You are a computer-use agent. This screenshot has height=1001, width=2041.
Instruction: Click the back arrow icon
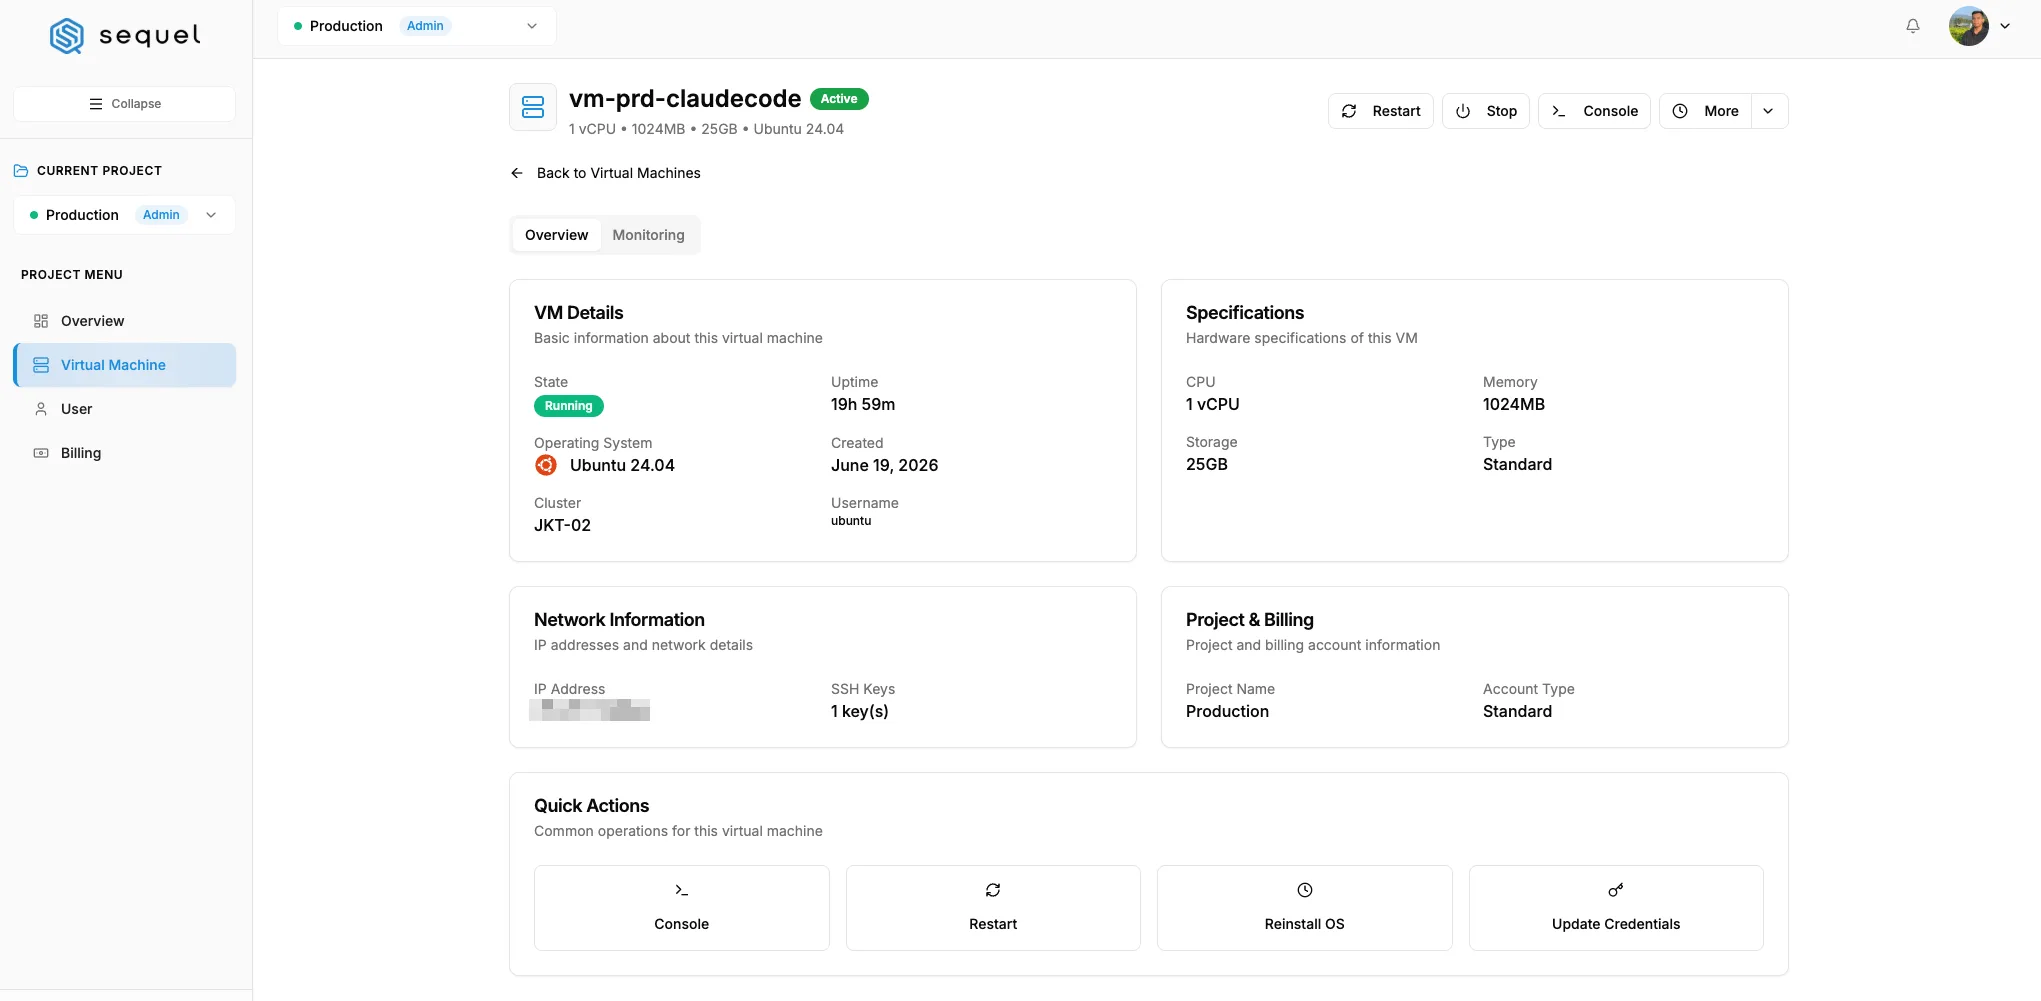(517, 173)
